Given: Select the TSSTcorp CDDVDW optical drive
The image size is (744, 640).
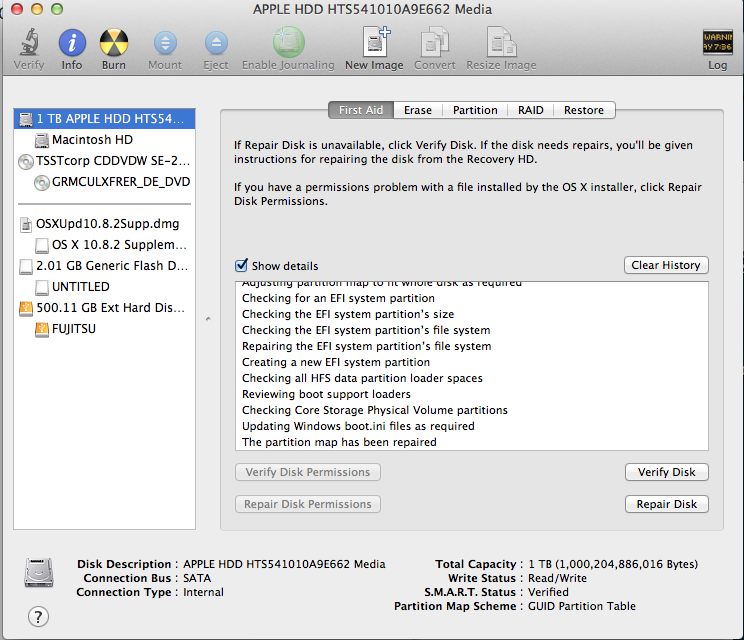Looking at the screenshot, I should click(x=104, y=161).
